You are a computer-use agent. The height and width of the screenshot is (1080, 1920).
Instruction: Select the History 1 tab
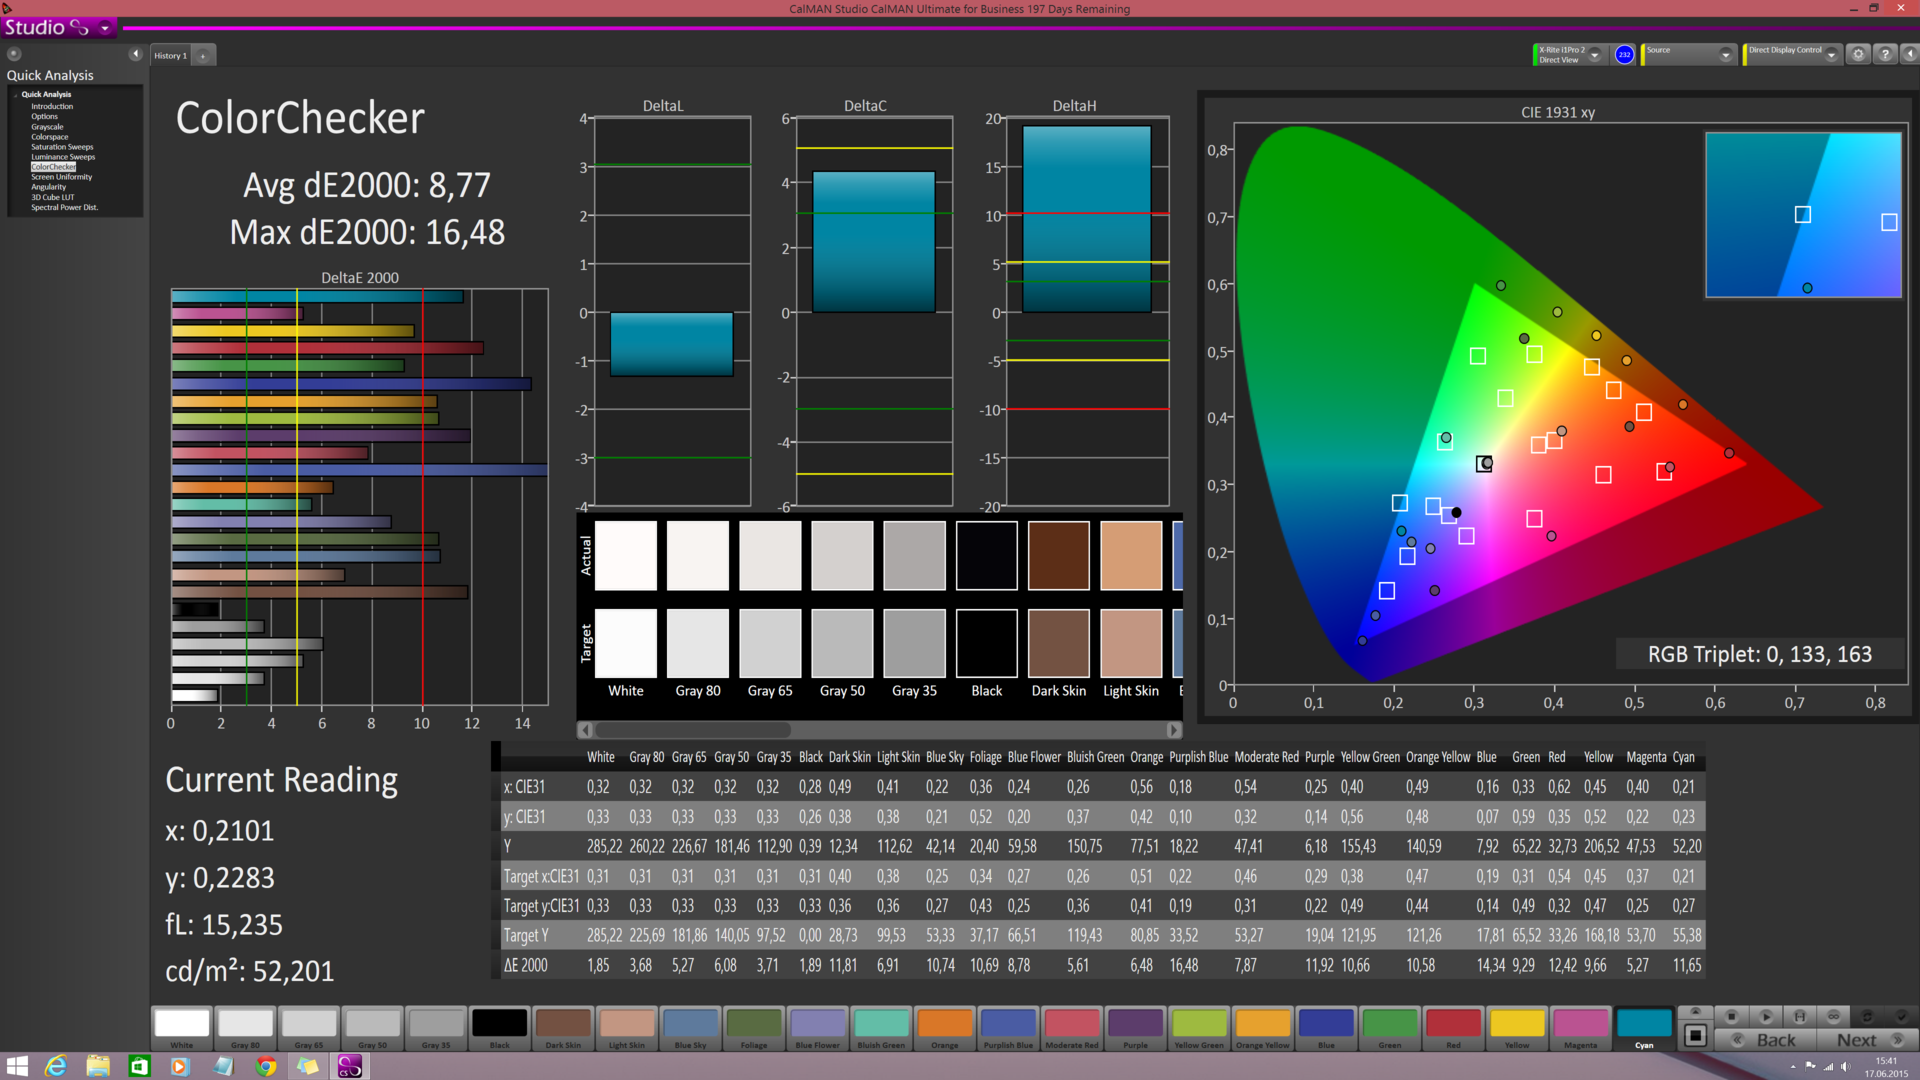[x=170, y=56]
